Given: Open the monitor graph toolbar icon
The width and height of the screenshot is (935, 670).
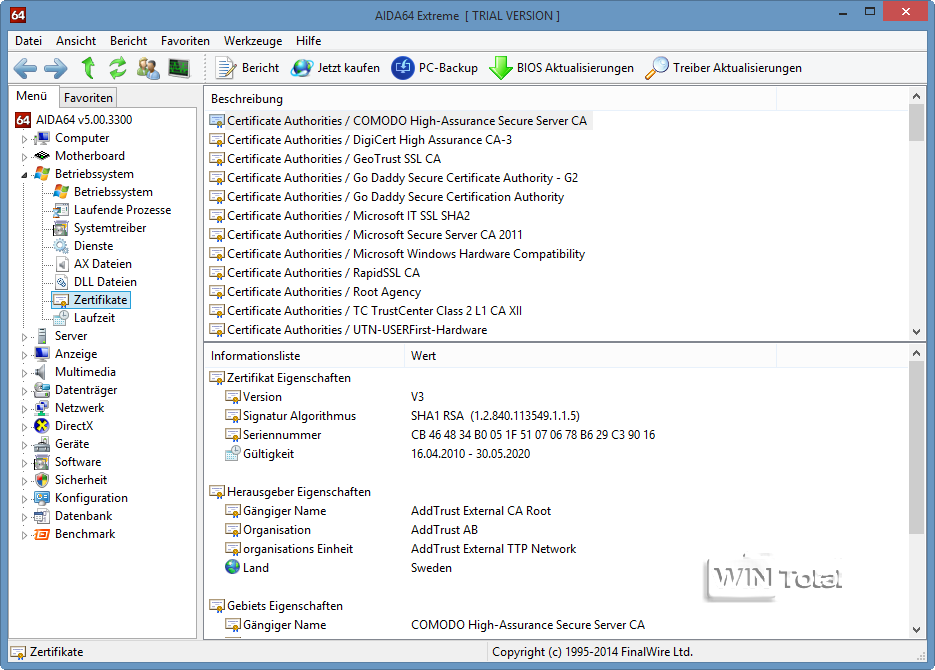Looking at the screenshot, I should (x=179, y=68).
